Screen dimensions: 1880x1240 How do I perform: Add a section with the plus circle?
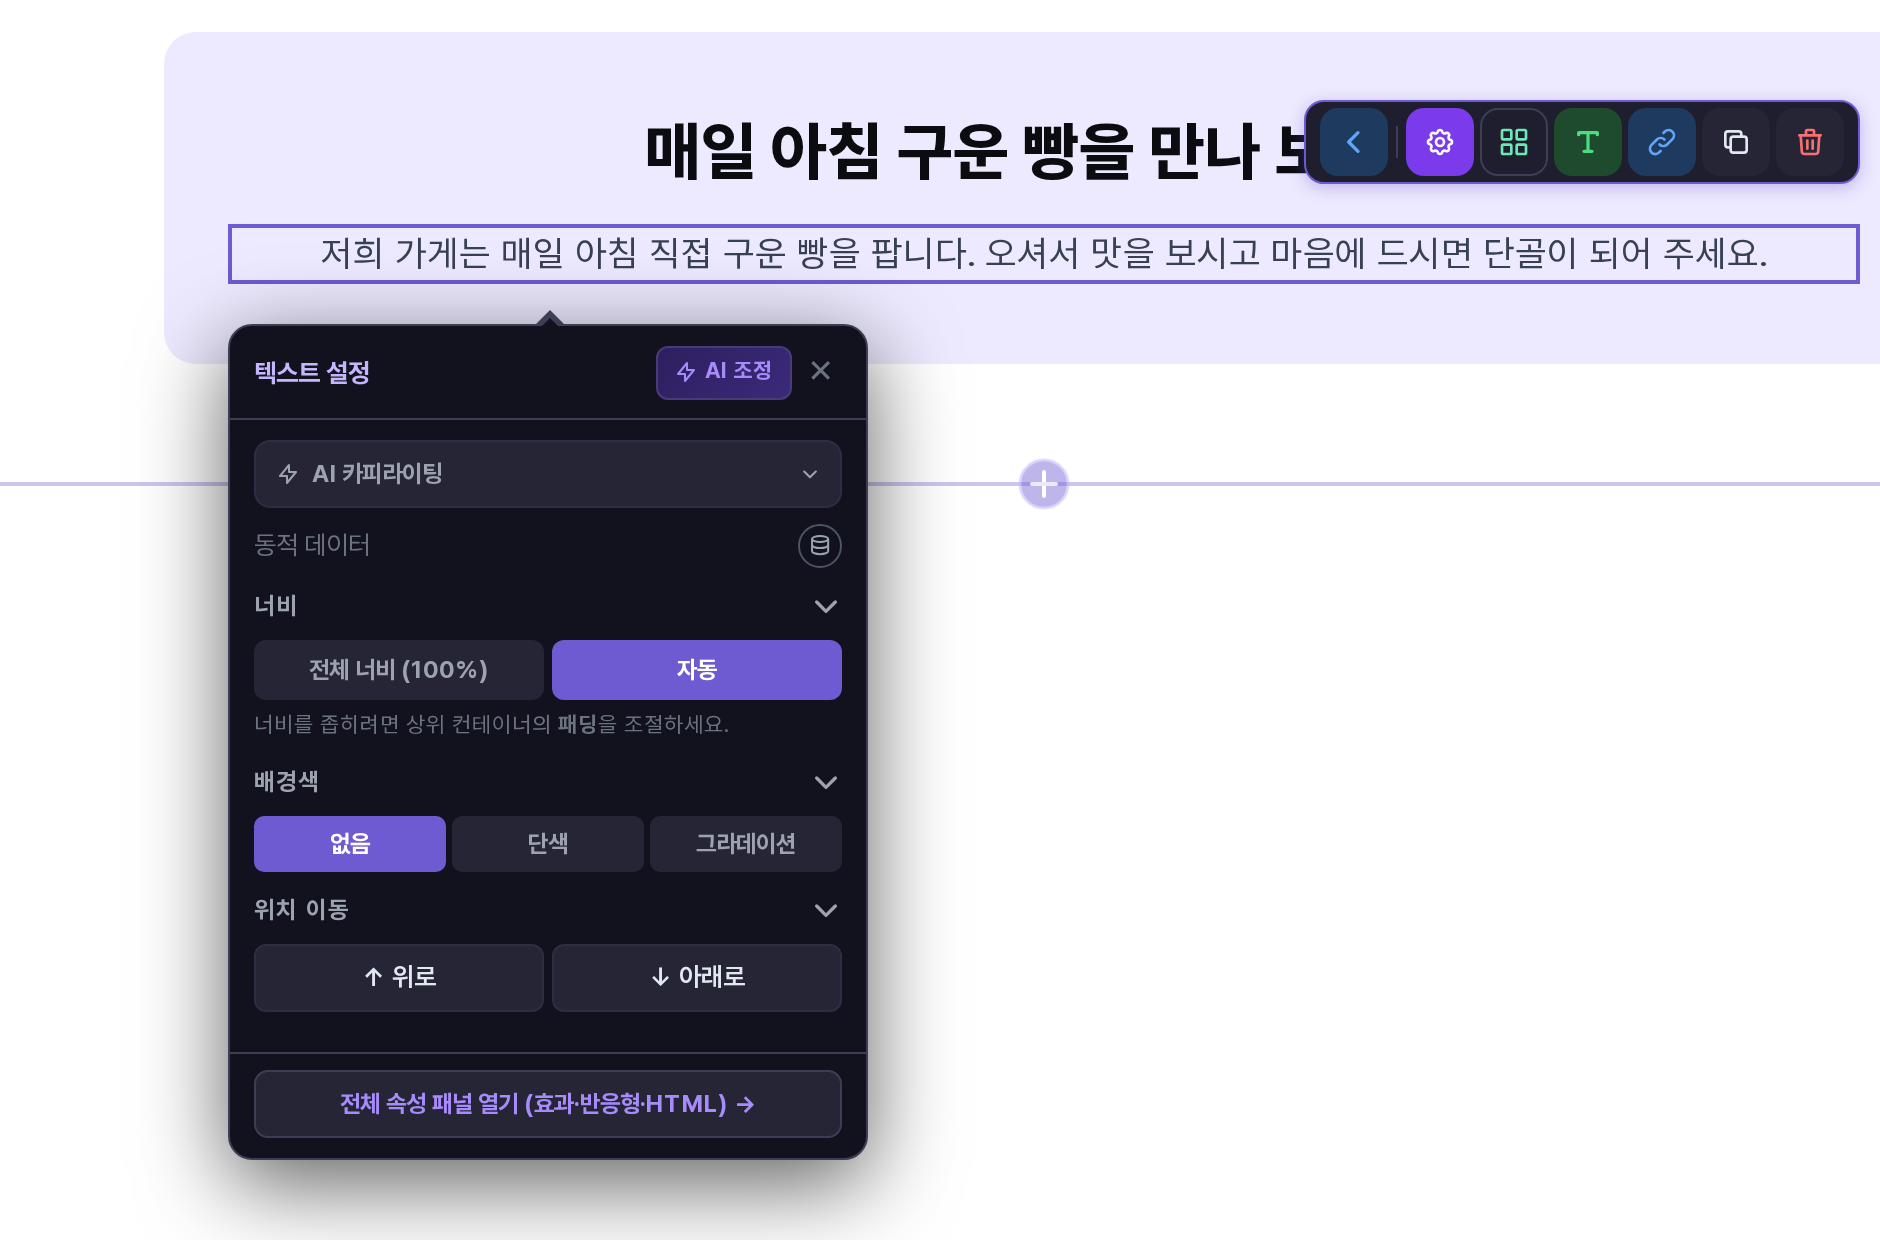click(x=1043, y=484)
